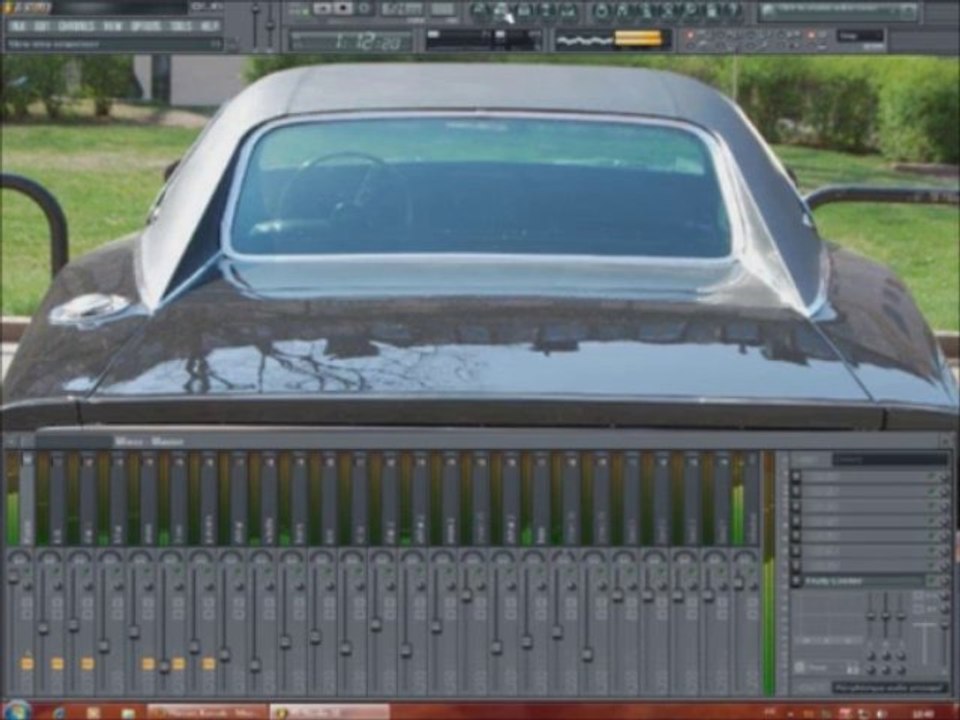
Task: Click the Fruity Limiter mix level knob
Action: click(x=945, y=580)
